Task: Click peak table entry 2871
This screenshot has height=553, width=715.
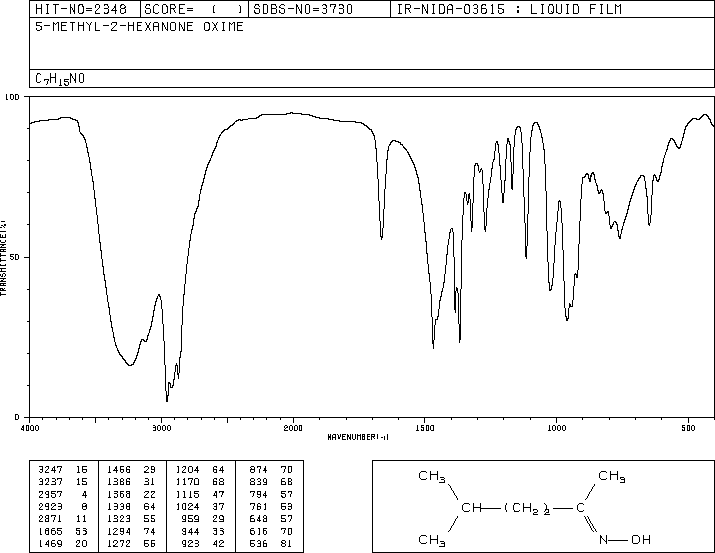Action: (x=51, y=519)
